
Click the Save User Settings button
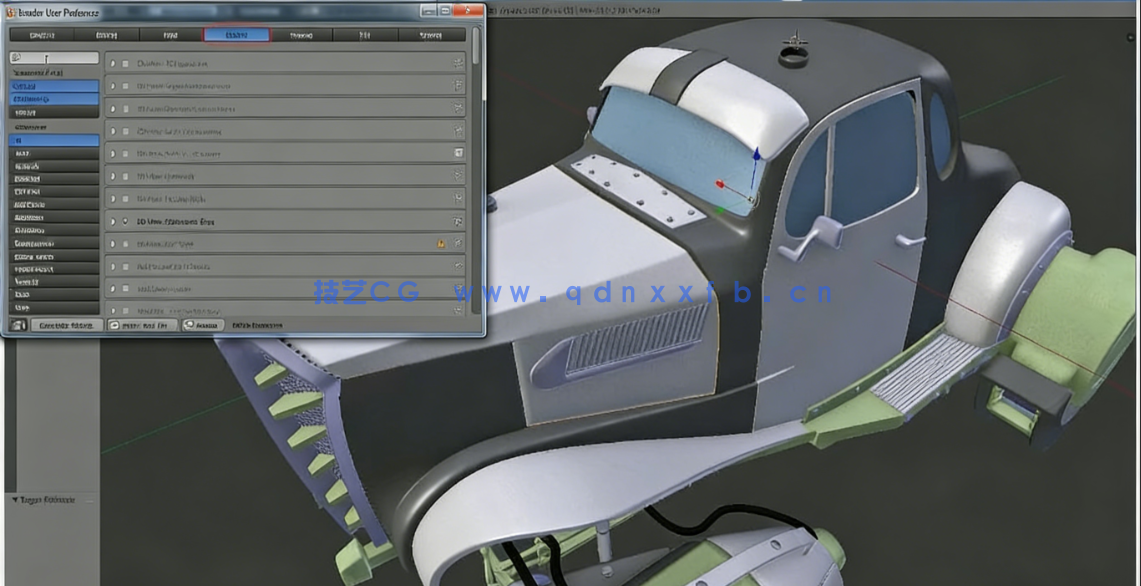(65, 324)
